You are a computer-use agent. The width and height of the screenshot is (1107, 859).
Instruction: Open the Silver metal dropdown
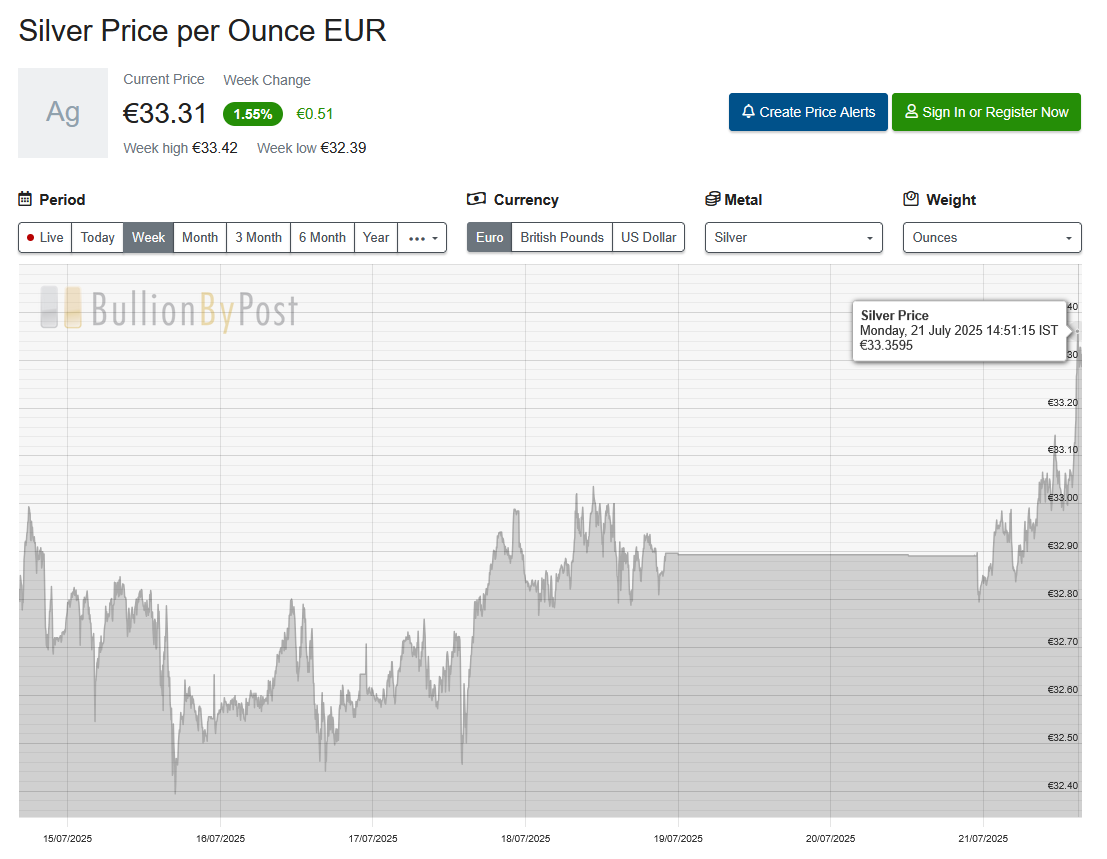coord(794,237)
